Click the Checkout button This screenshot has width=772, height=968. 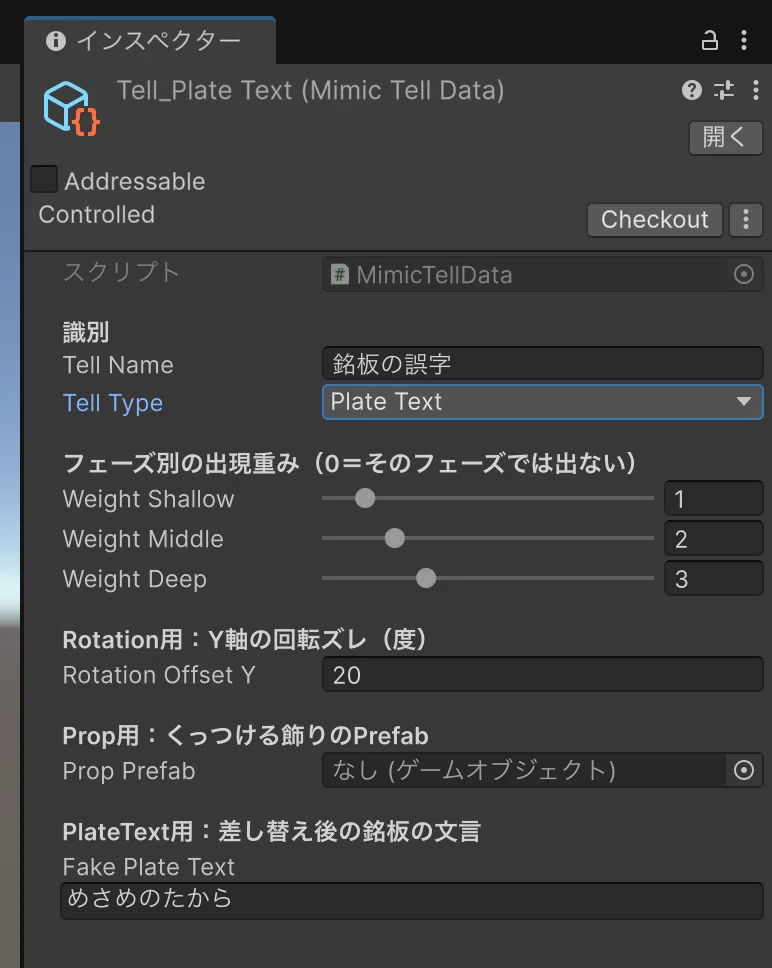tap(655, 220)
